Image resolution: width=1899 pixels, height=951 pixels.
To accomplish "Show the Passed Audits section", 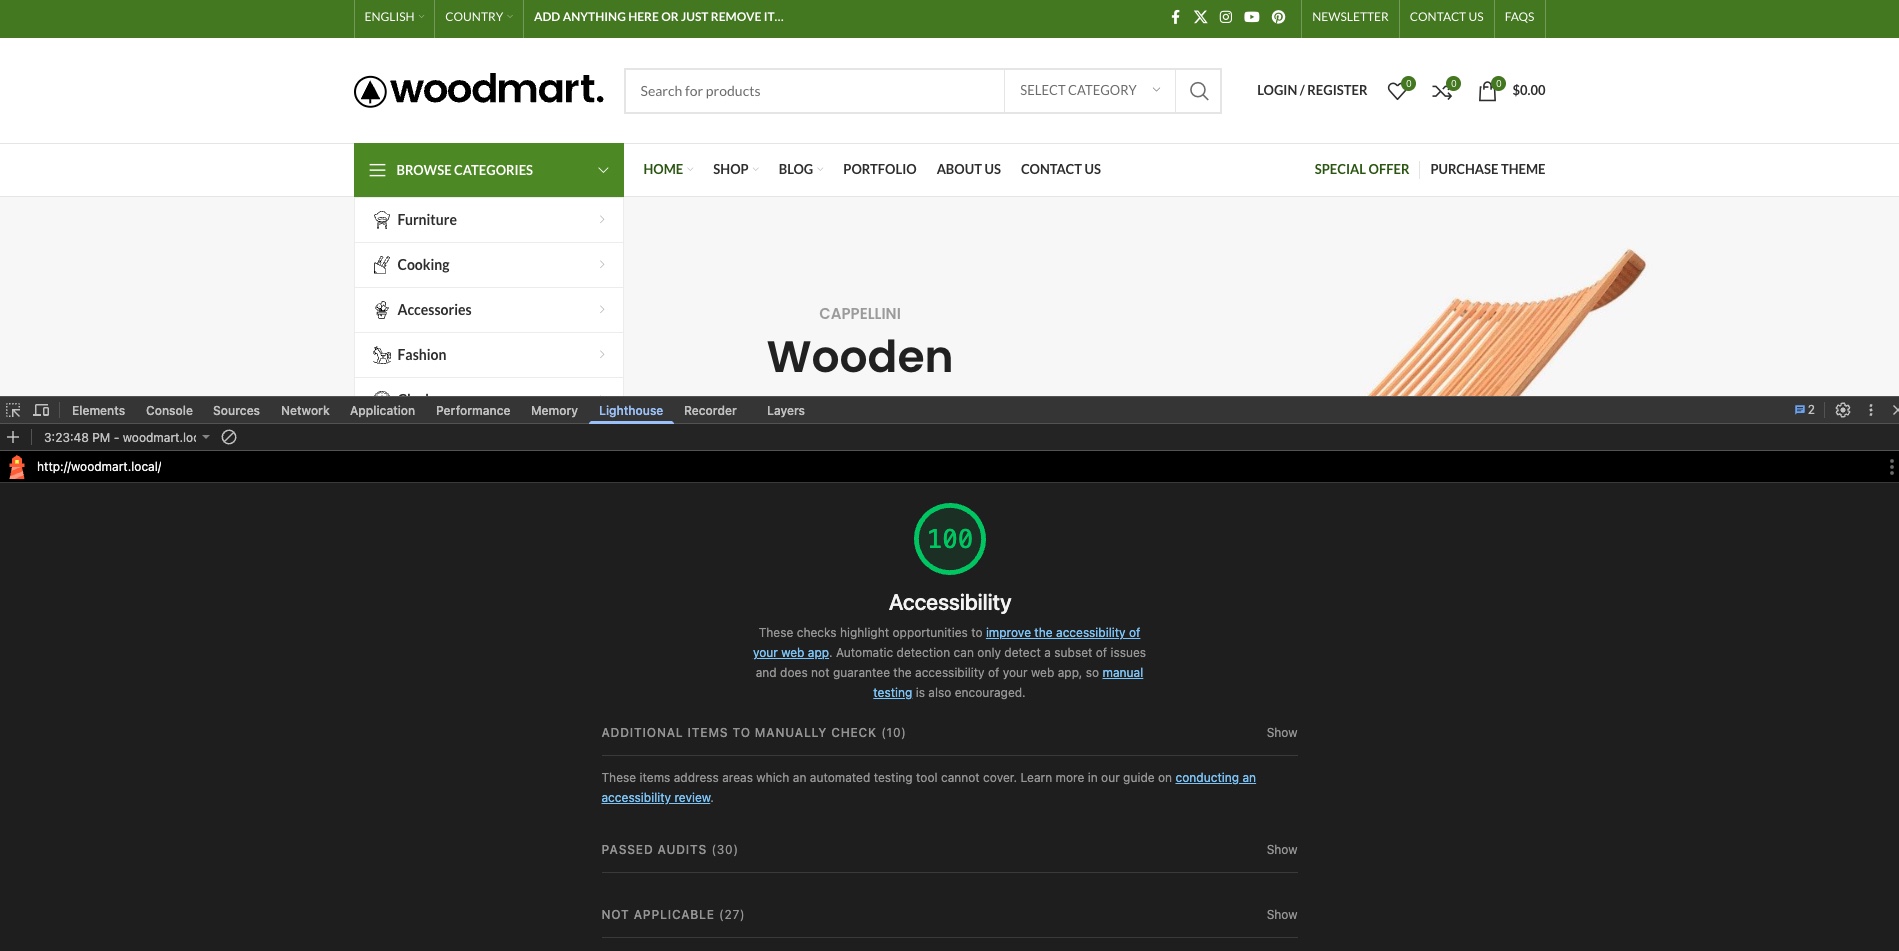I will pyautogui.click(x=1281, y=850).
